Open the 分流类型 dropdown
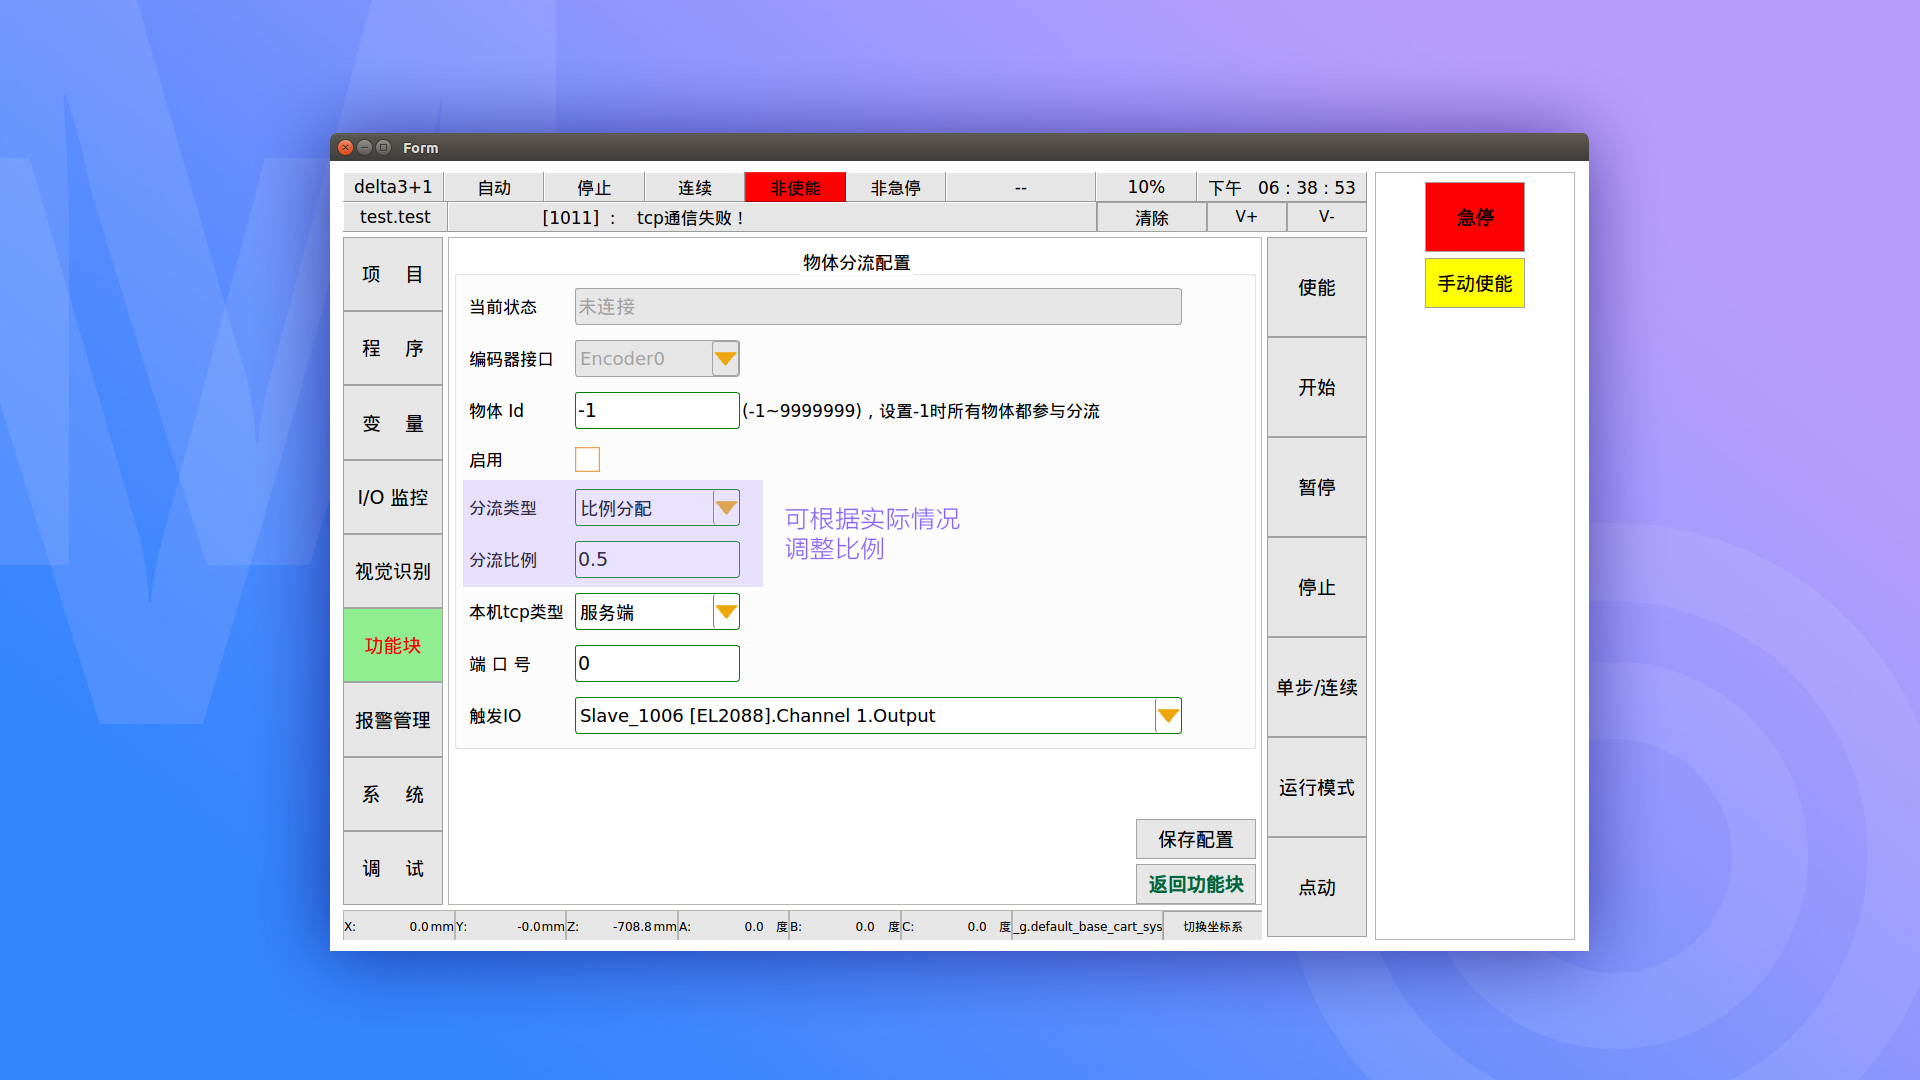Screen dimensions: 1920x1080 click(726, 507)
